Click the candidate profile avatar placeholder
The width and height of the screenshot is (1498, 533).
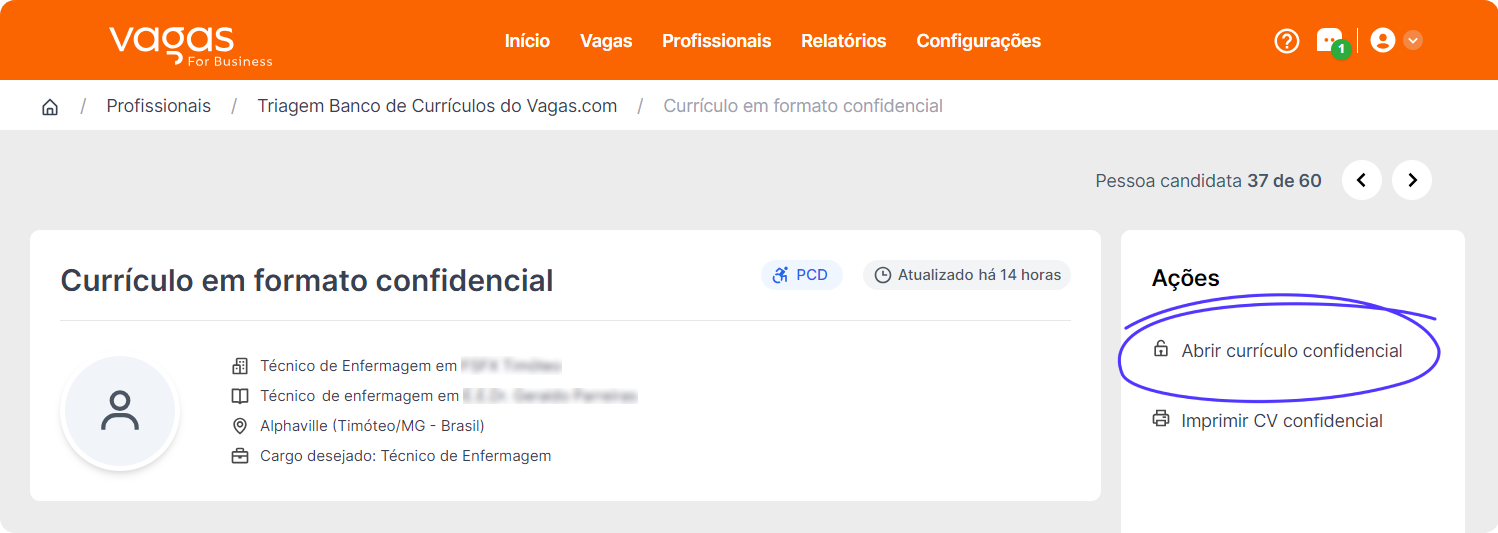(120, 411)
